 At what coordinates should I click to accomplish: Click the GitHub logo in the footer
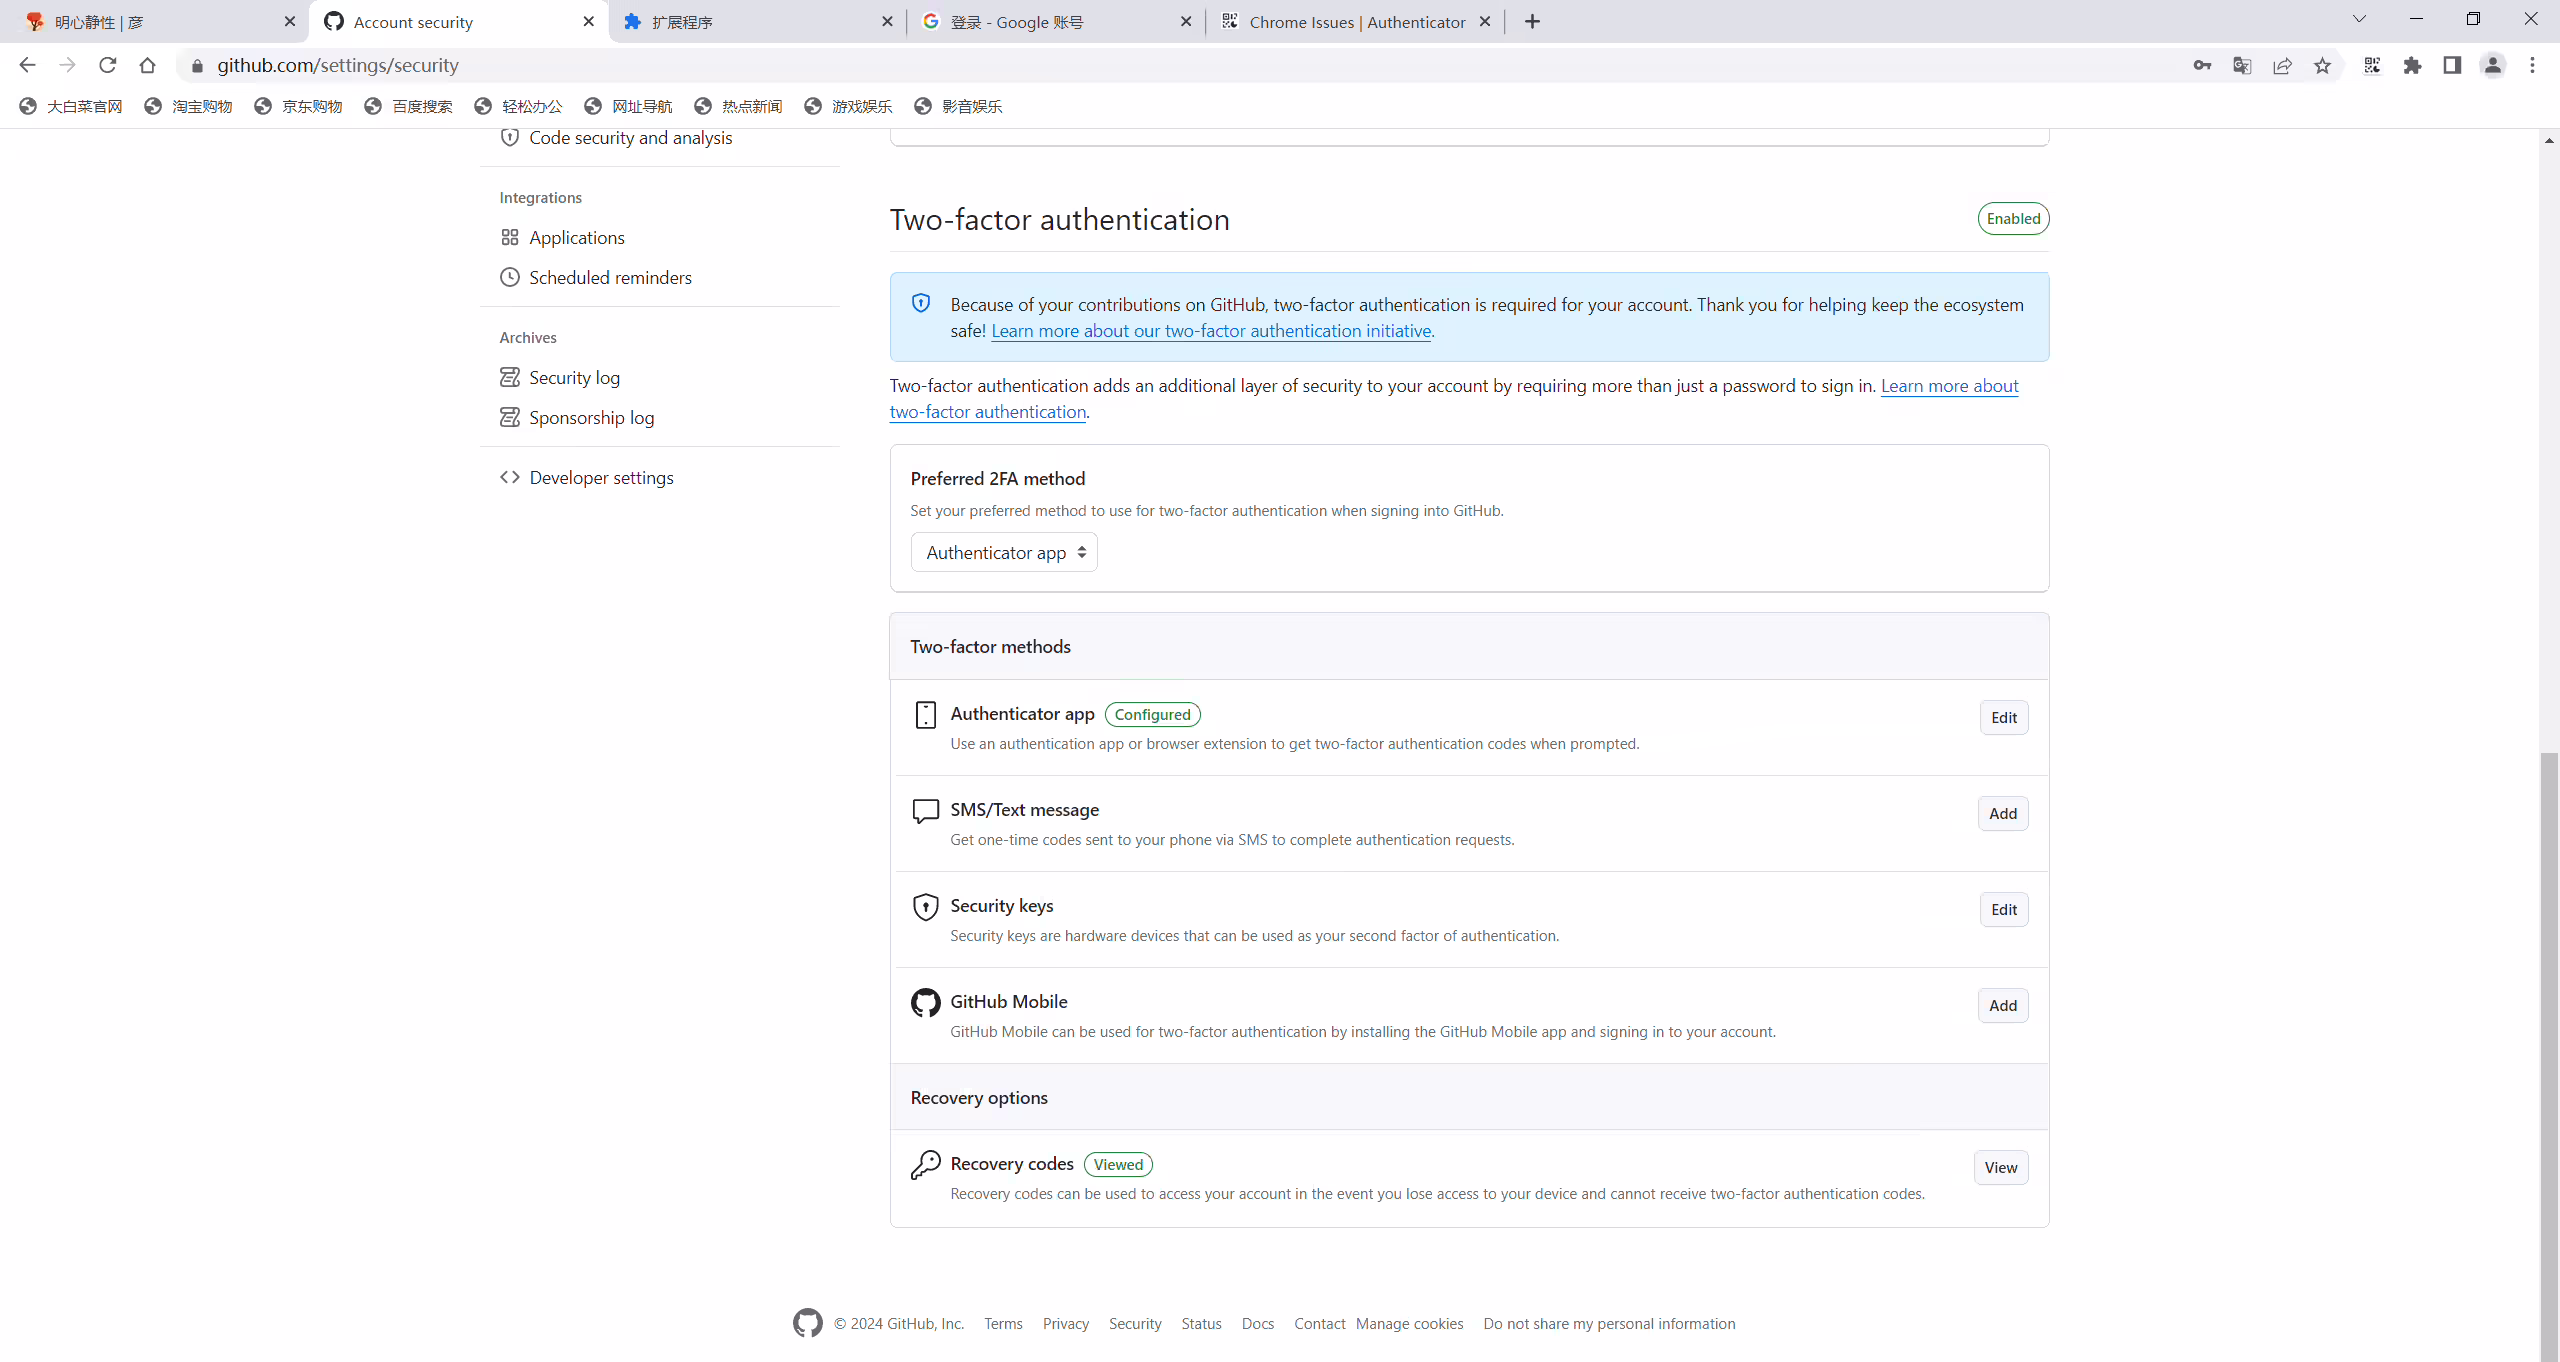tap(807, 1323)
